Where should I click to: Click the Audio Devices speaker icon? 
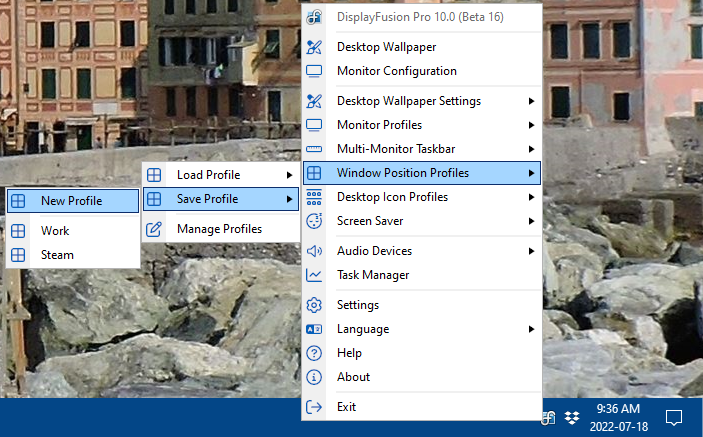click(x=314, y=251)
